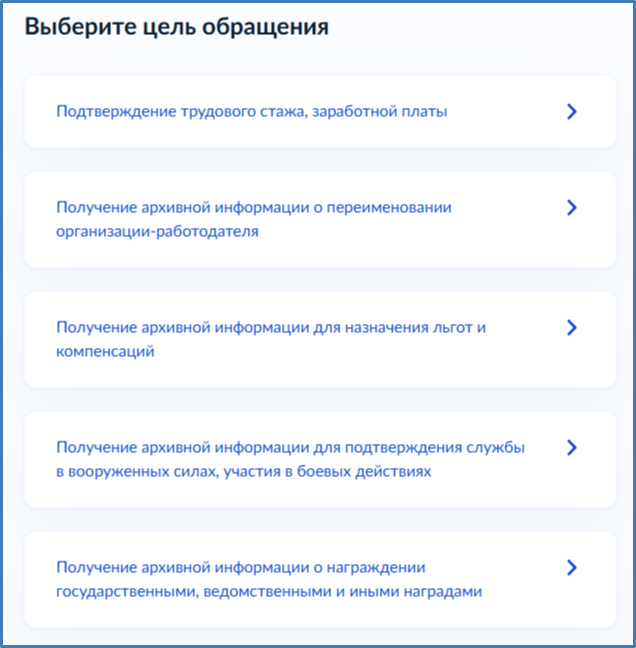Select "для подтверждения службы" text line

coord(290,447)
